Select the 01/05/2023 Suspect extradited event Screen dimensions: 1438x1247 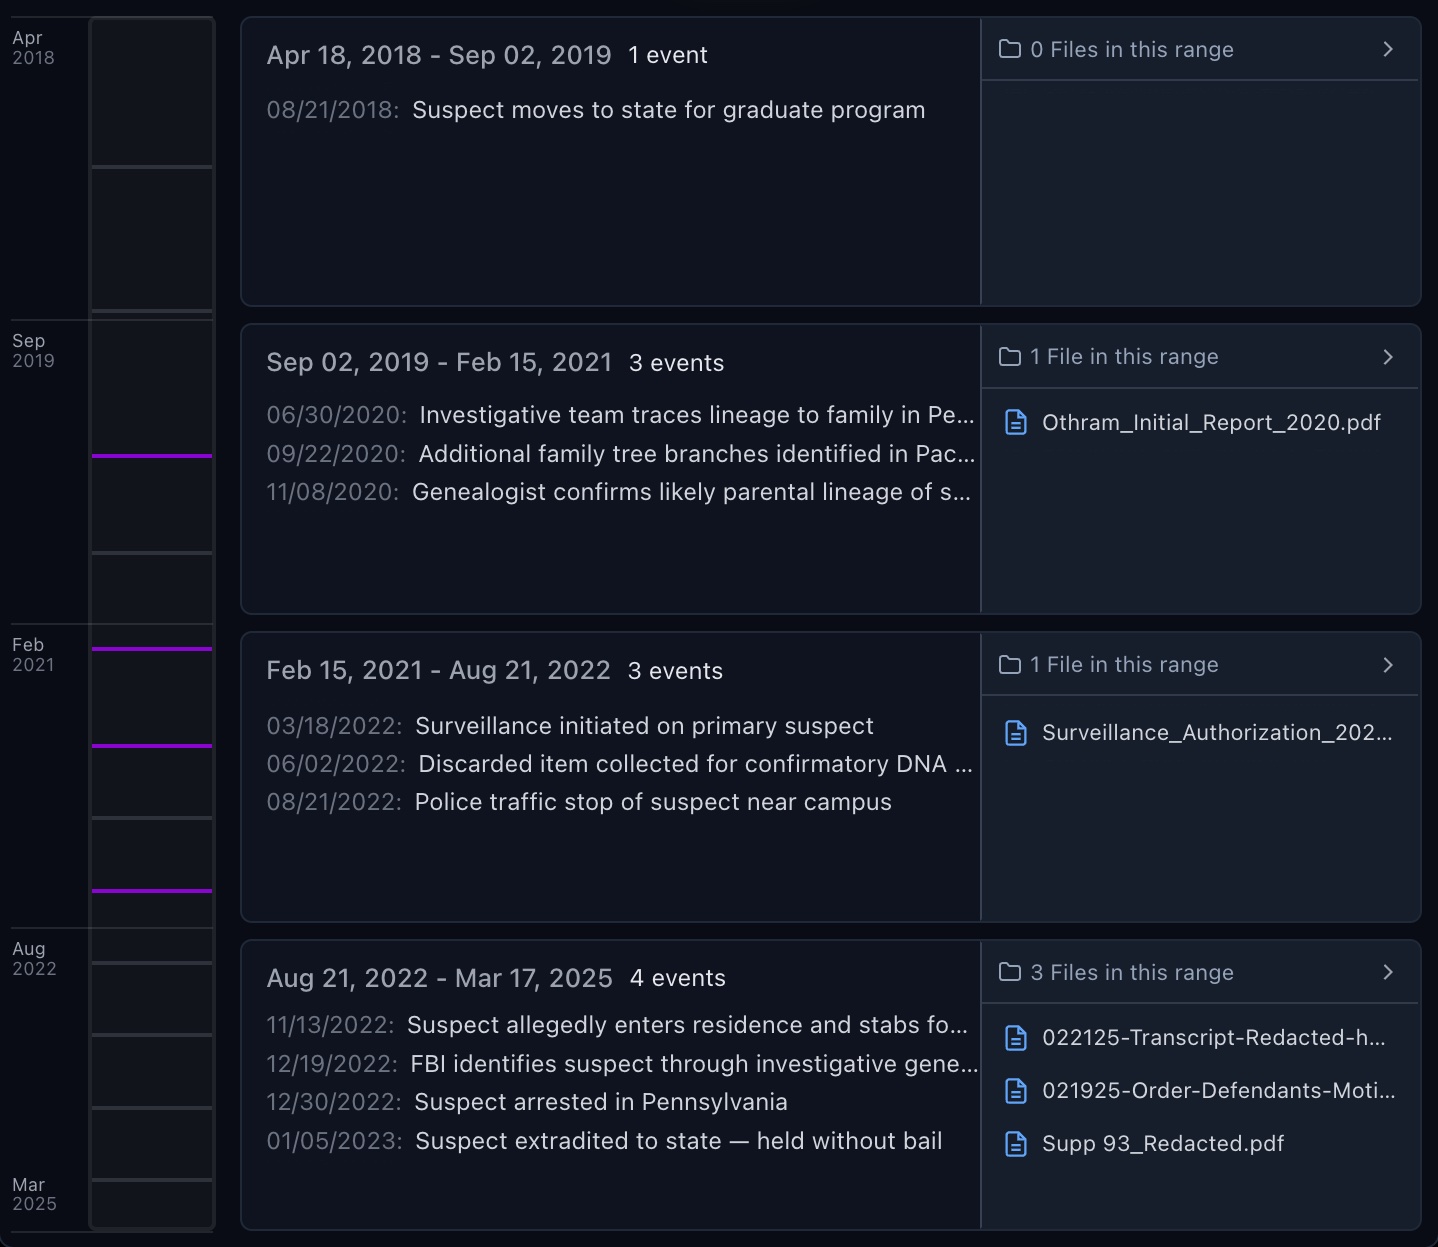click(x=678, y=1141)
